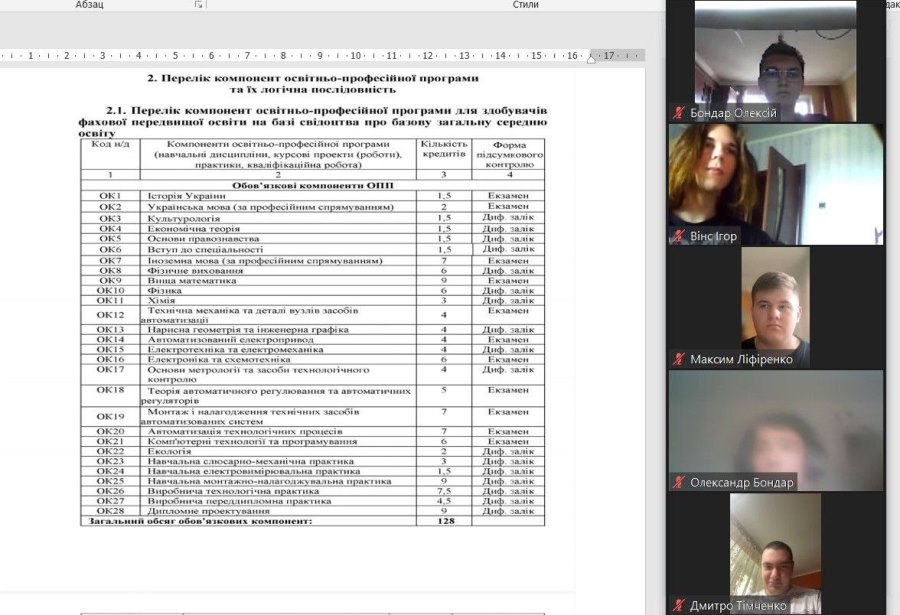Click the row header 'Обов'язкові компоненти ОПП'
900x615 pixels.
(x=313, y=185)
